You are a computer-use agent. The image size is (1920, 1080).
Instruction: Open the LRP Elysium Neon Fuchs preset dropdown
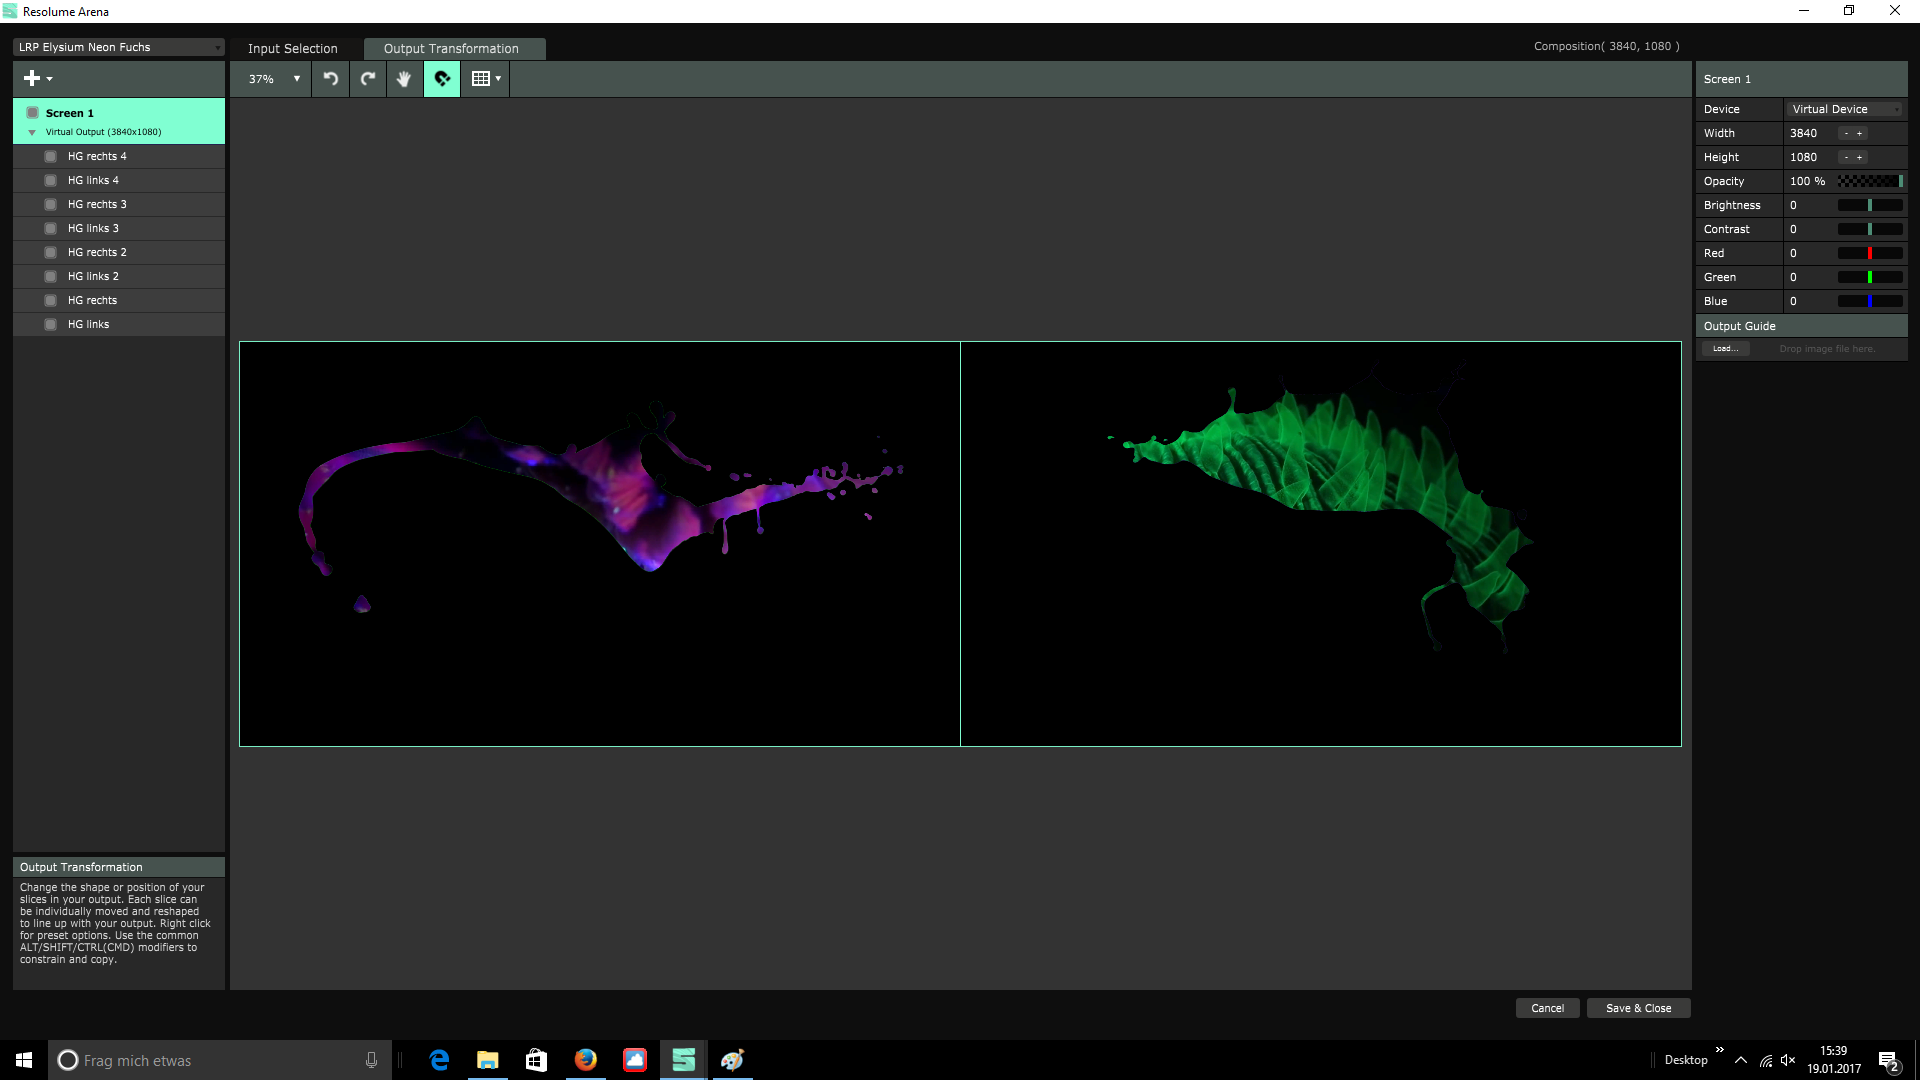point(118,47)
